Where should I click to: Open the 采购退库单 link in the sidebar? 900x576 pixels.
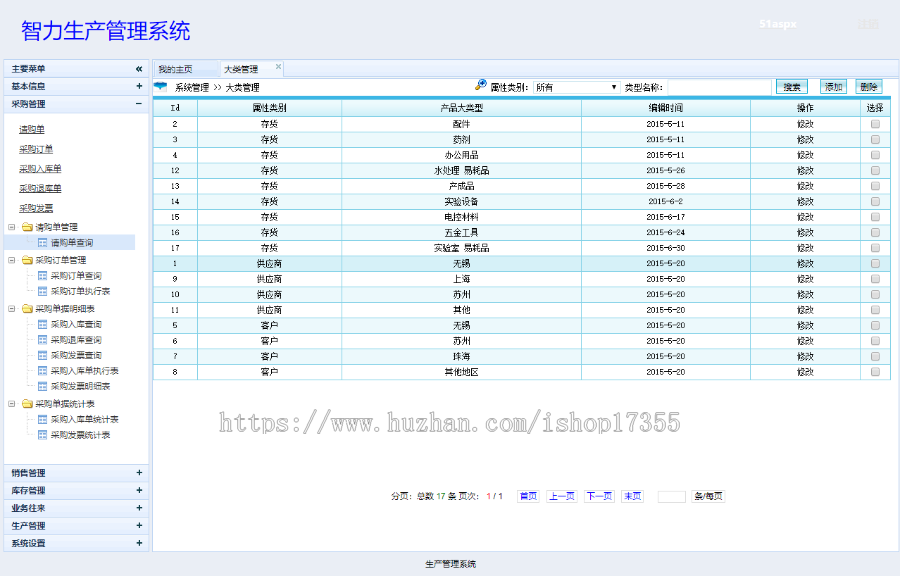click(x=40, y=188)
